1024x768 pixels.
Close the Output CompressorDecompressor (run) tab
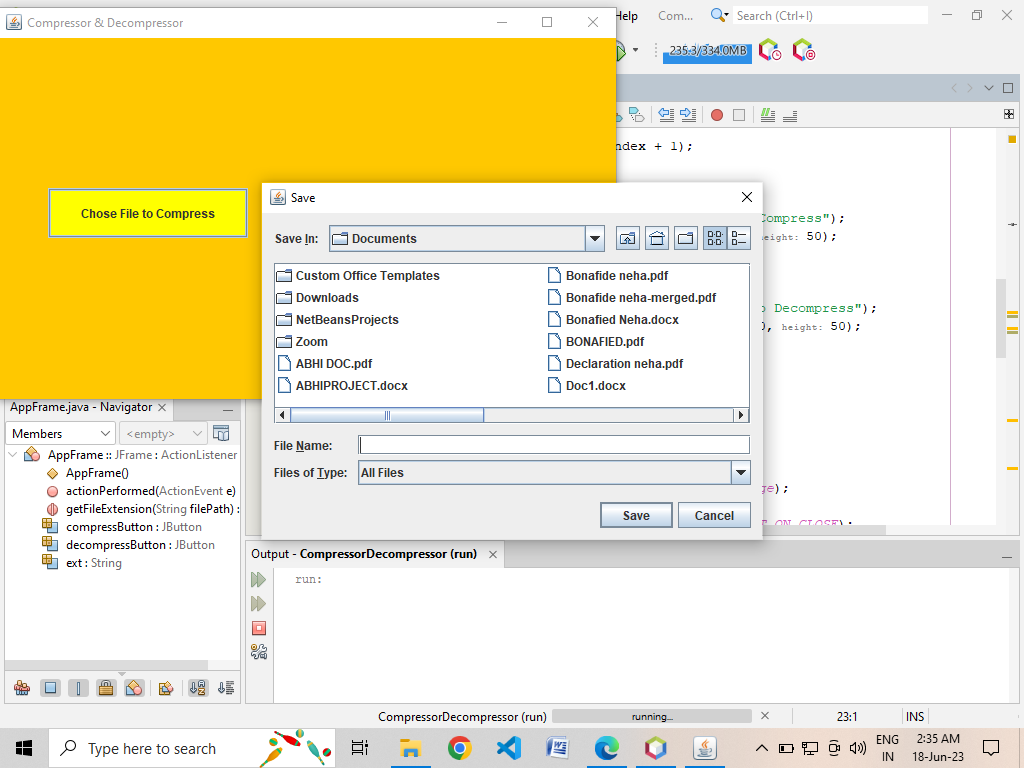[x=493, y=554]
